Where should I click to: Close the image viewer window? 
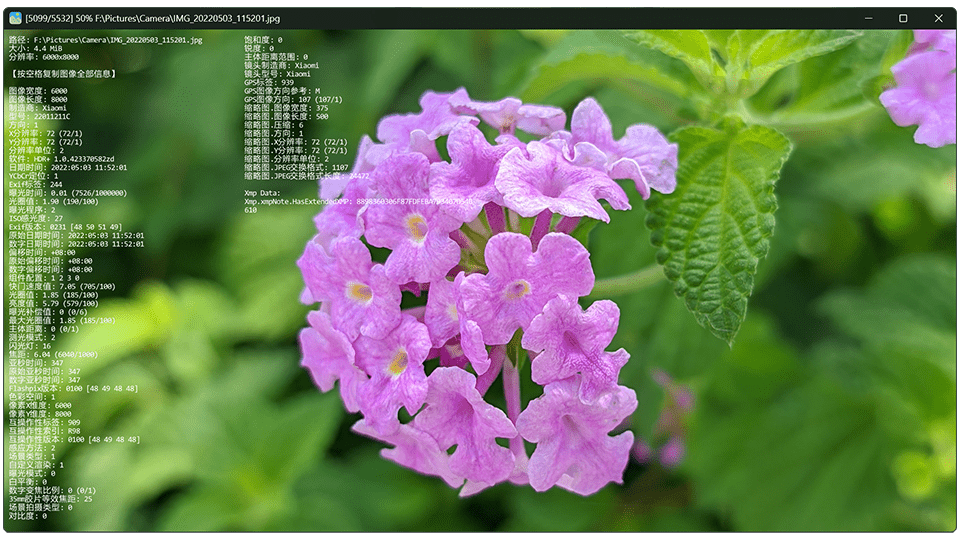pos(939,18)
